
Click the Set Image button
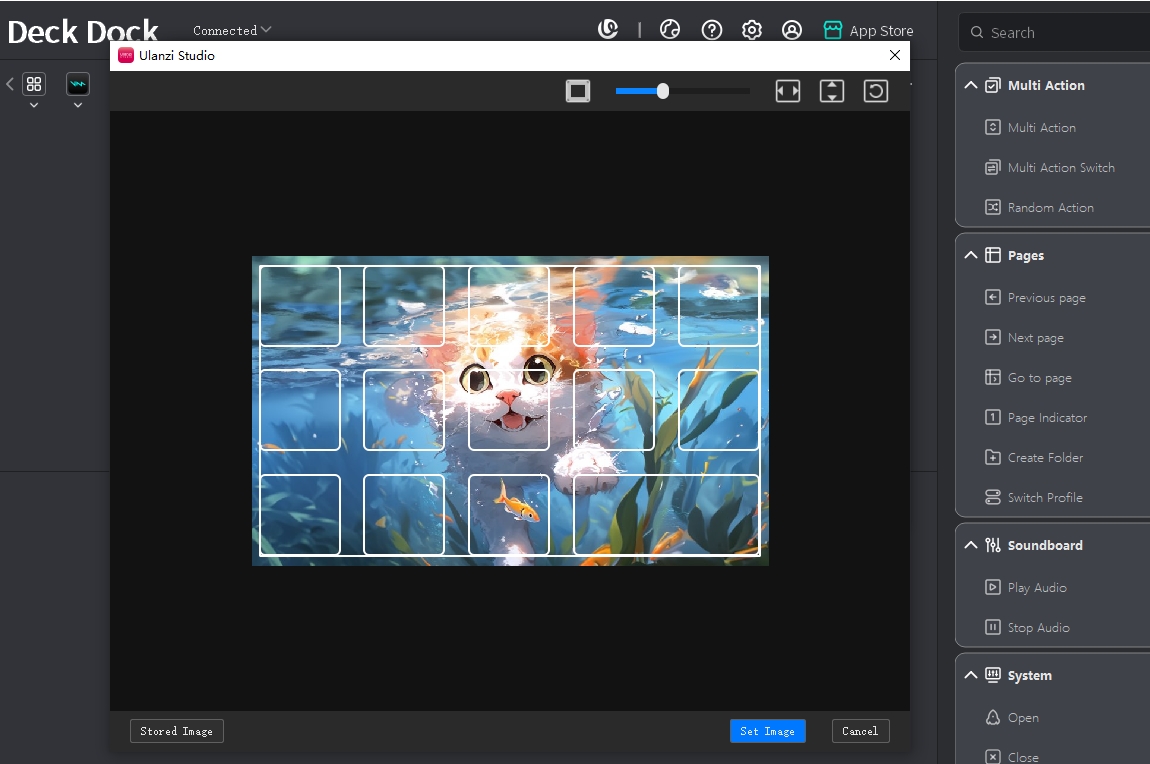[x=767, y=731]
